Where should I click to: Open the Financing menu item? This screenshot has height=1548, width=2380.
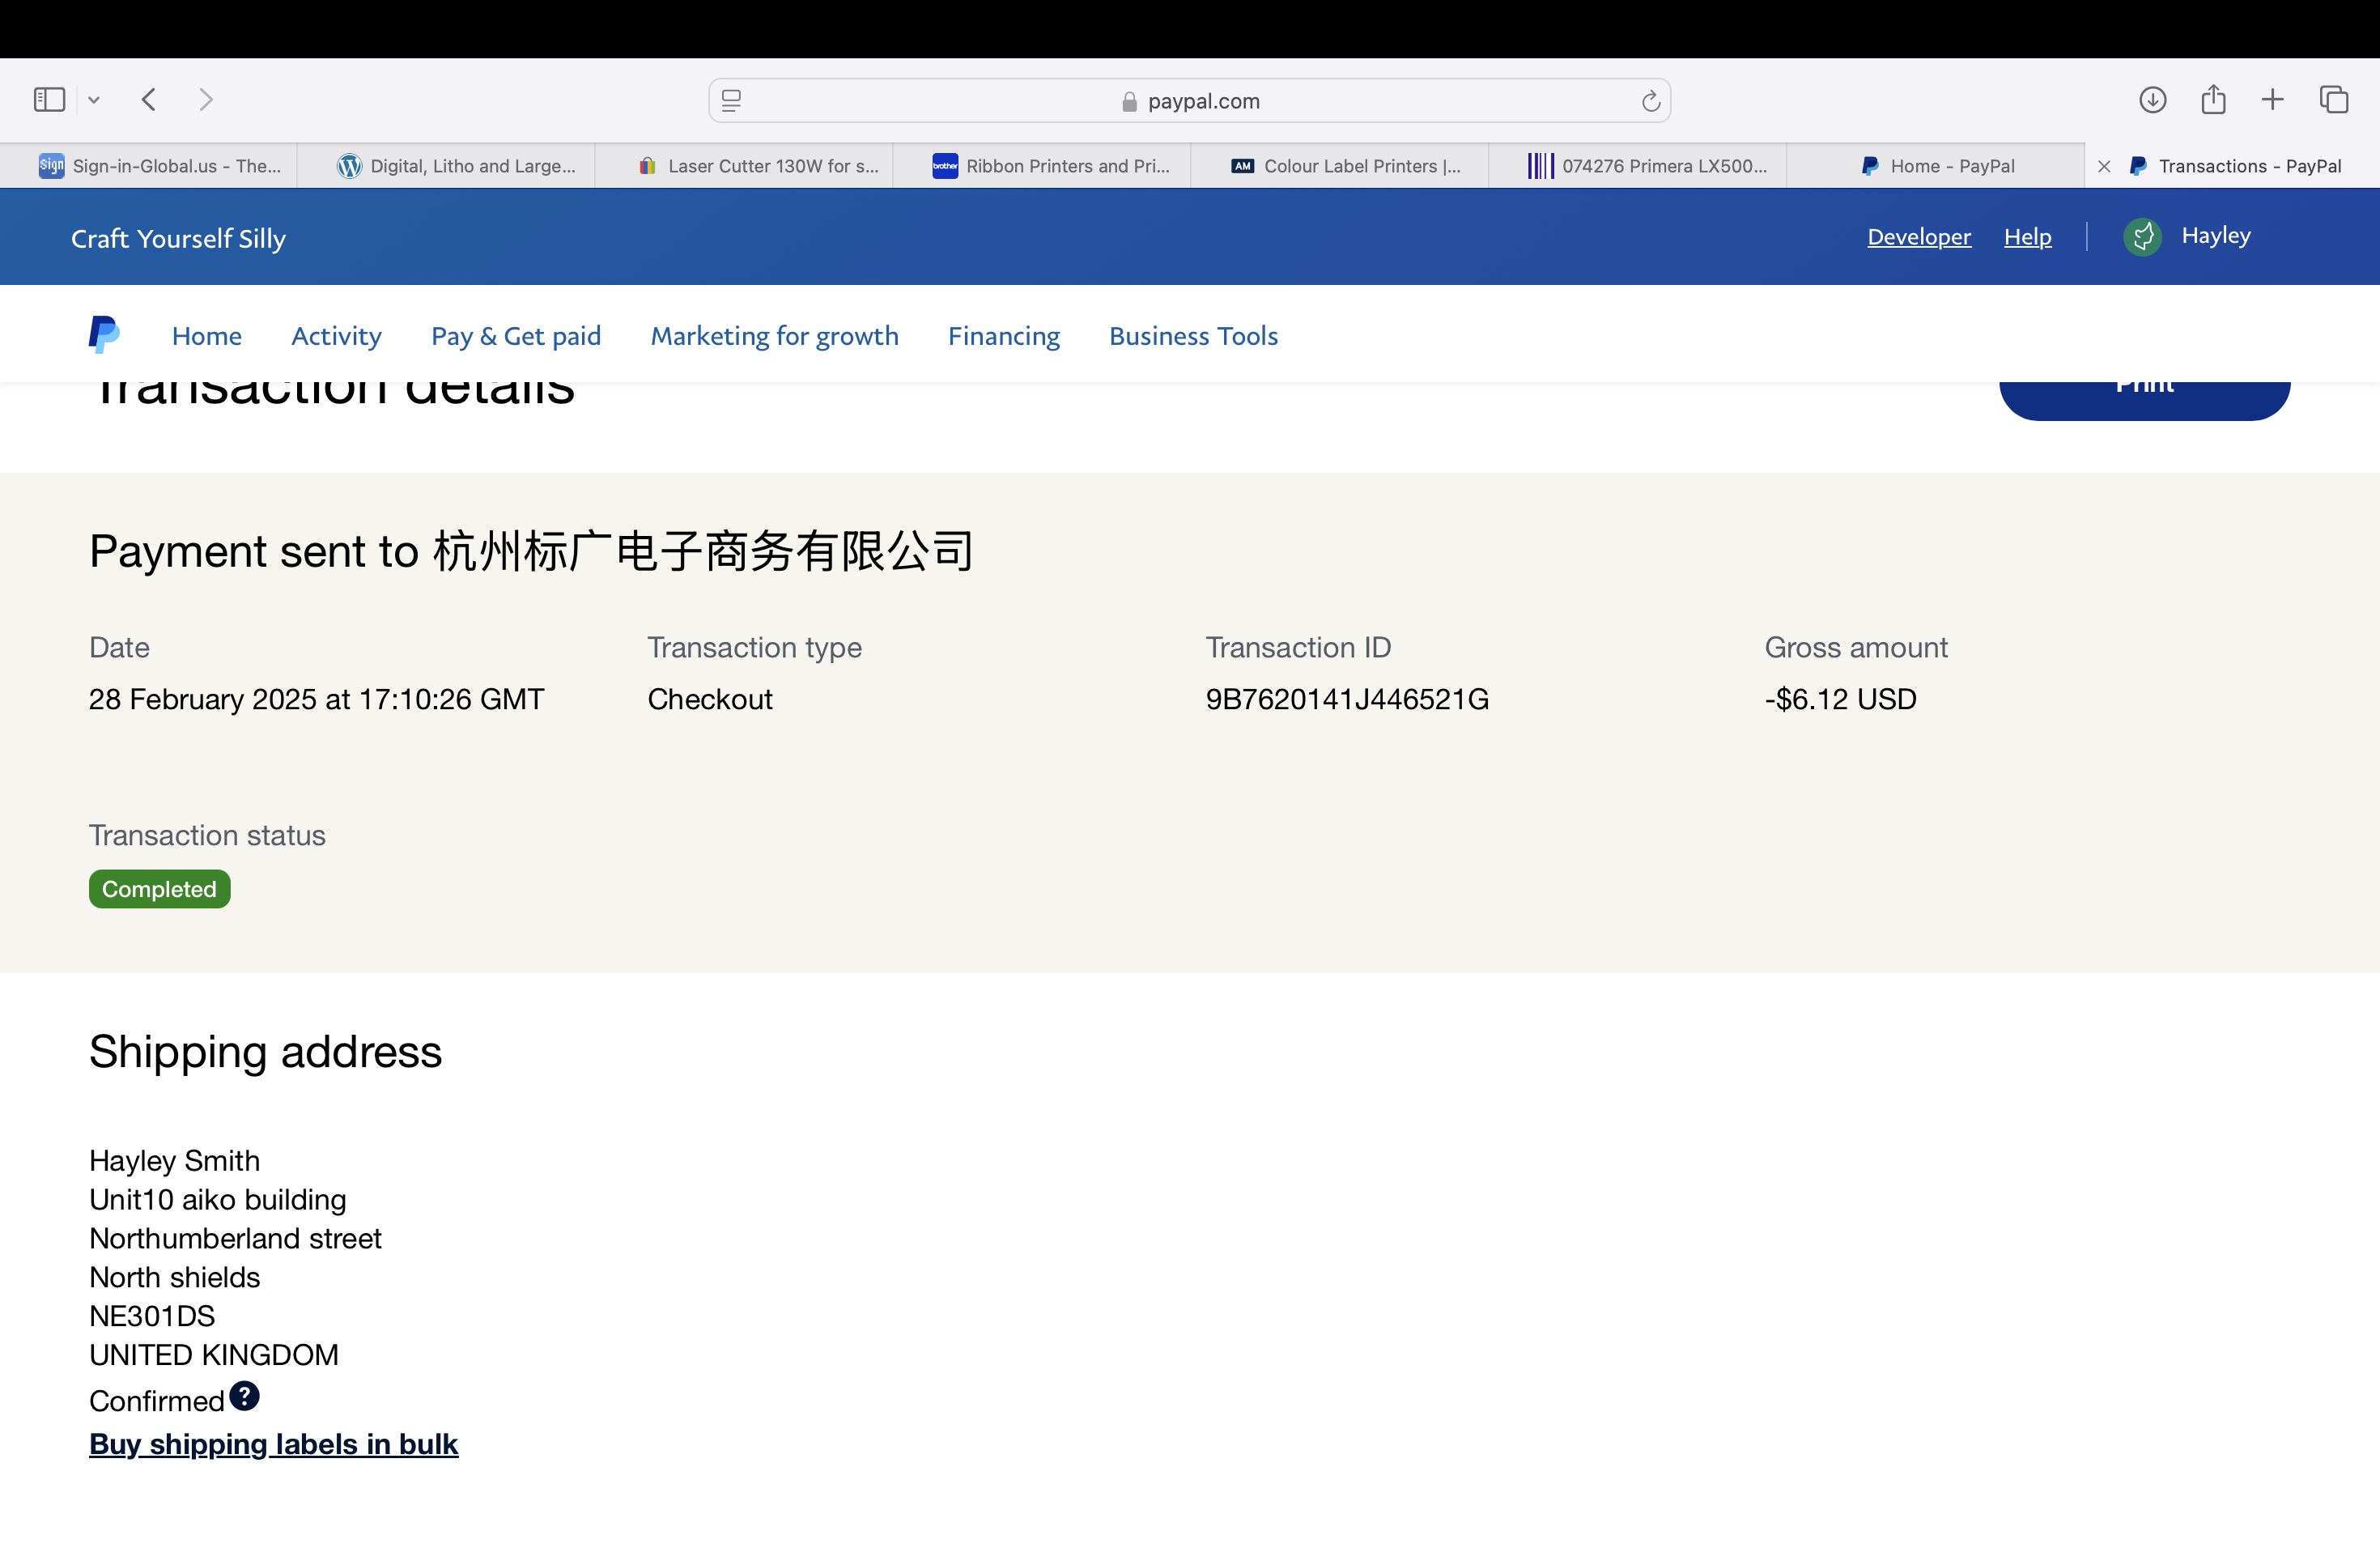pyautogui.click(x=1004, y=336)
